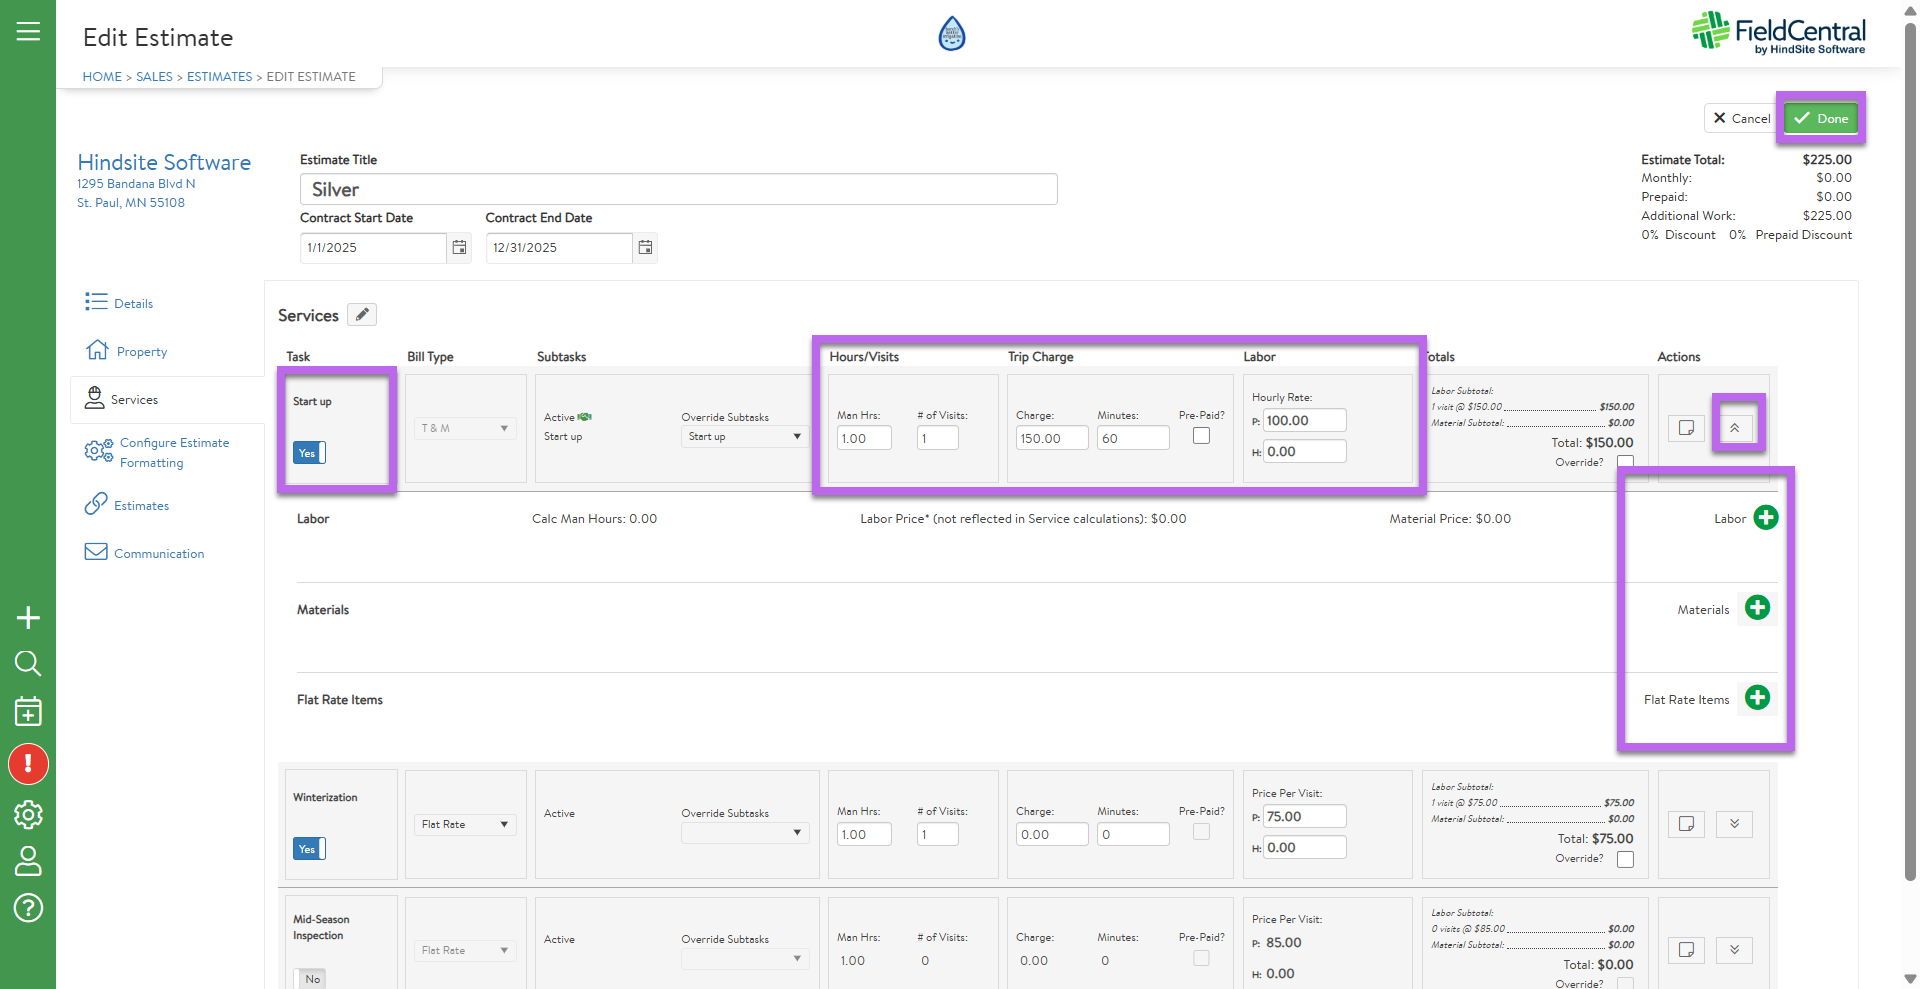Collapse the Start up task details
The image size is (1920, 989).
click(1735, 428)
